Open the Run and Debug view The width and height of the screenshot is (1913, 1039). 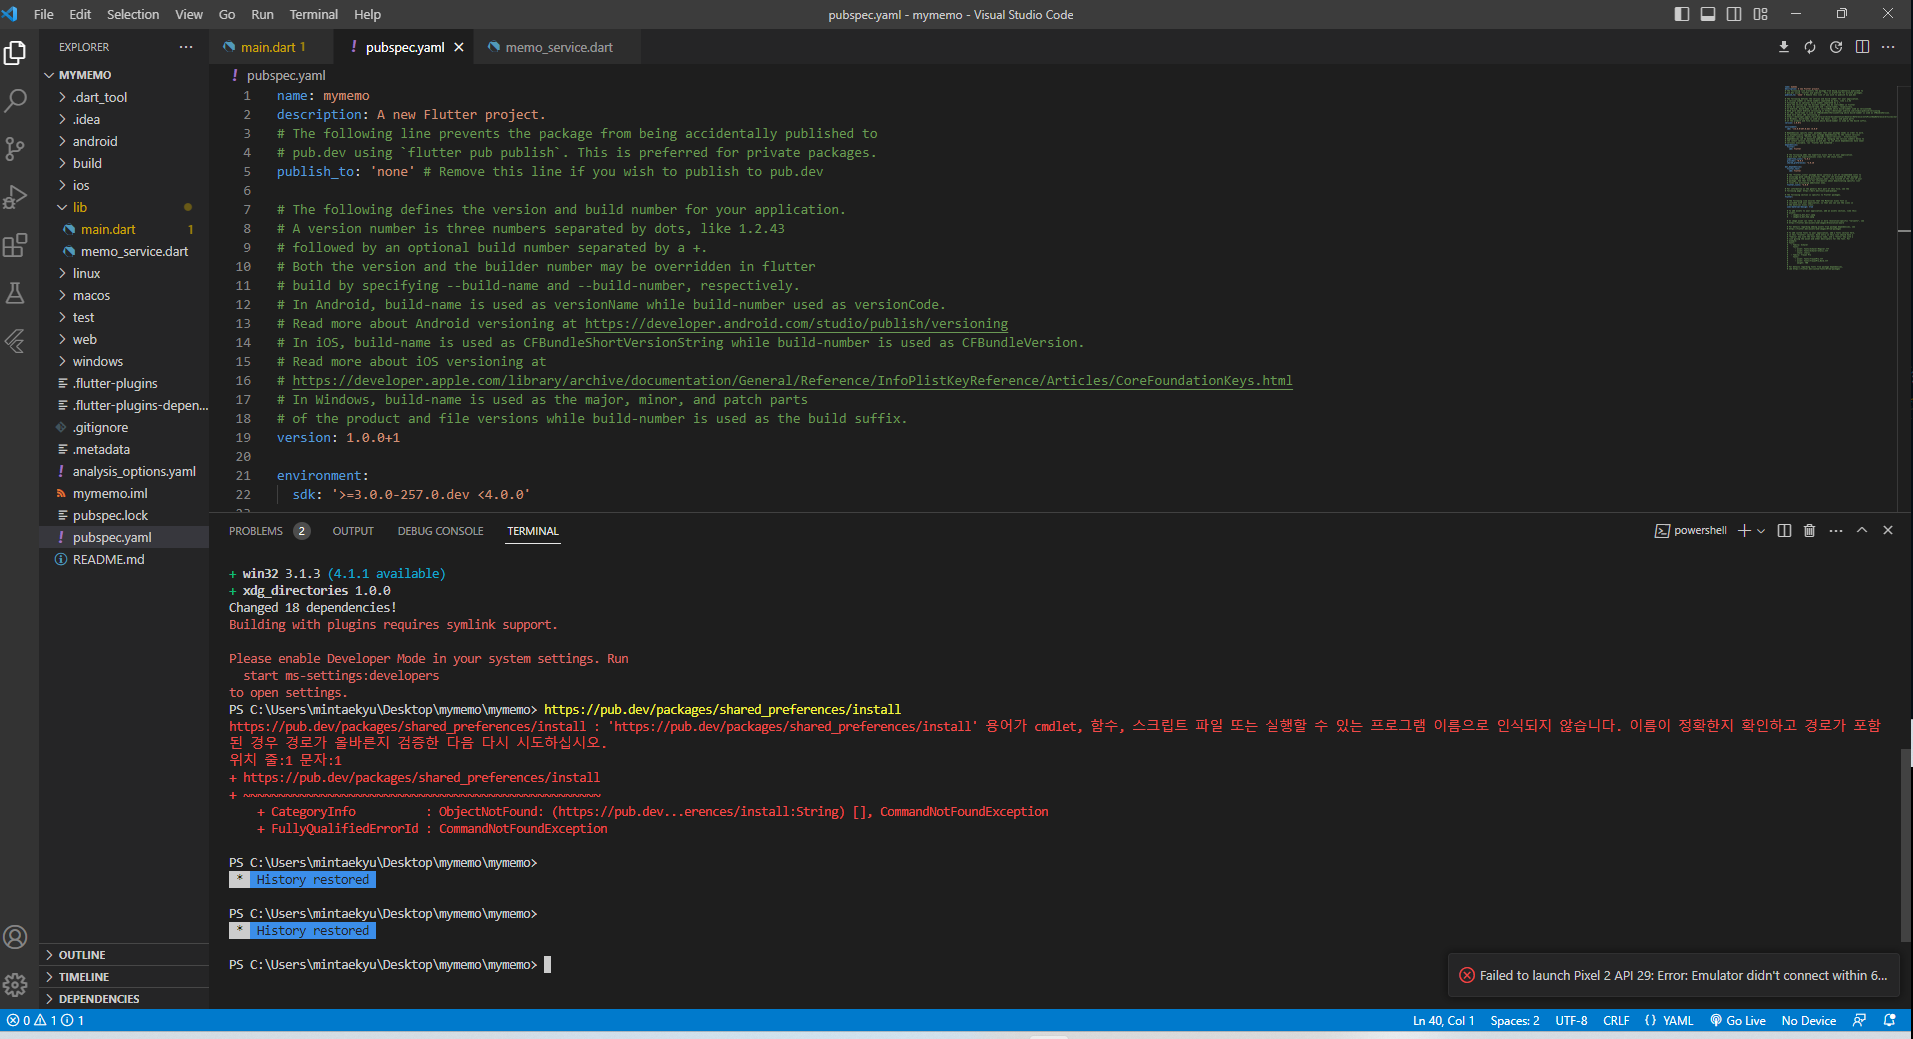pyautogui.click(x=15, y=197)
